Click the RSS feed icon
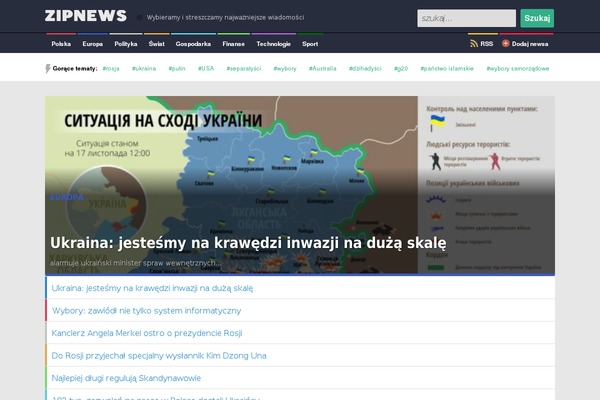600x400 pixels. click(x=474, y=44)
